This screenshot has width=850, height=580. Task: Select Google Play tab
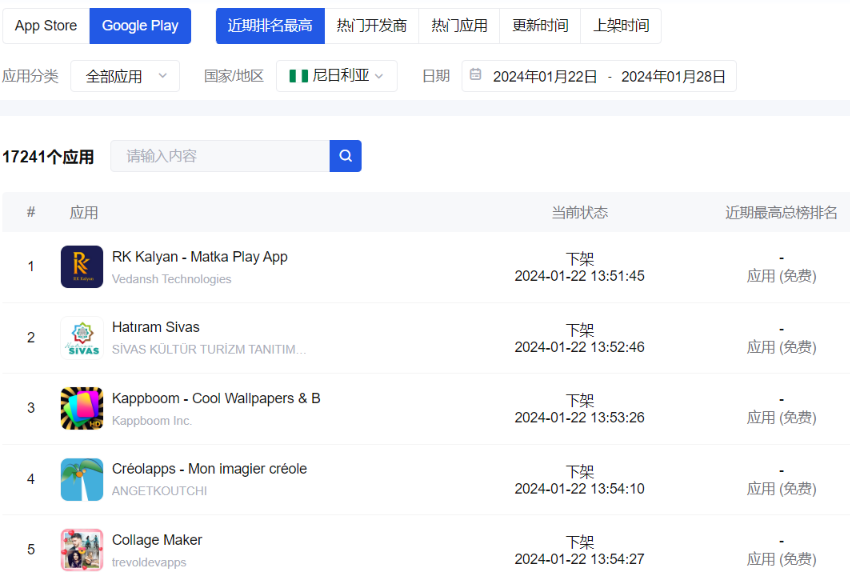pyautogui.click(x=140, y=25)
